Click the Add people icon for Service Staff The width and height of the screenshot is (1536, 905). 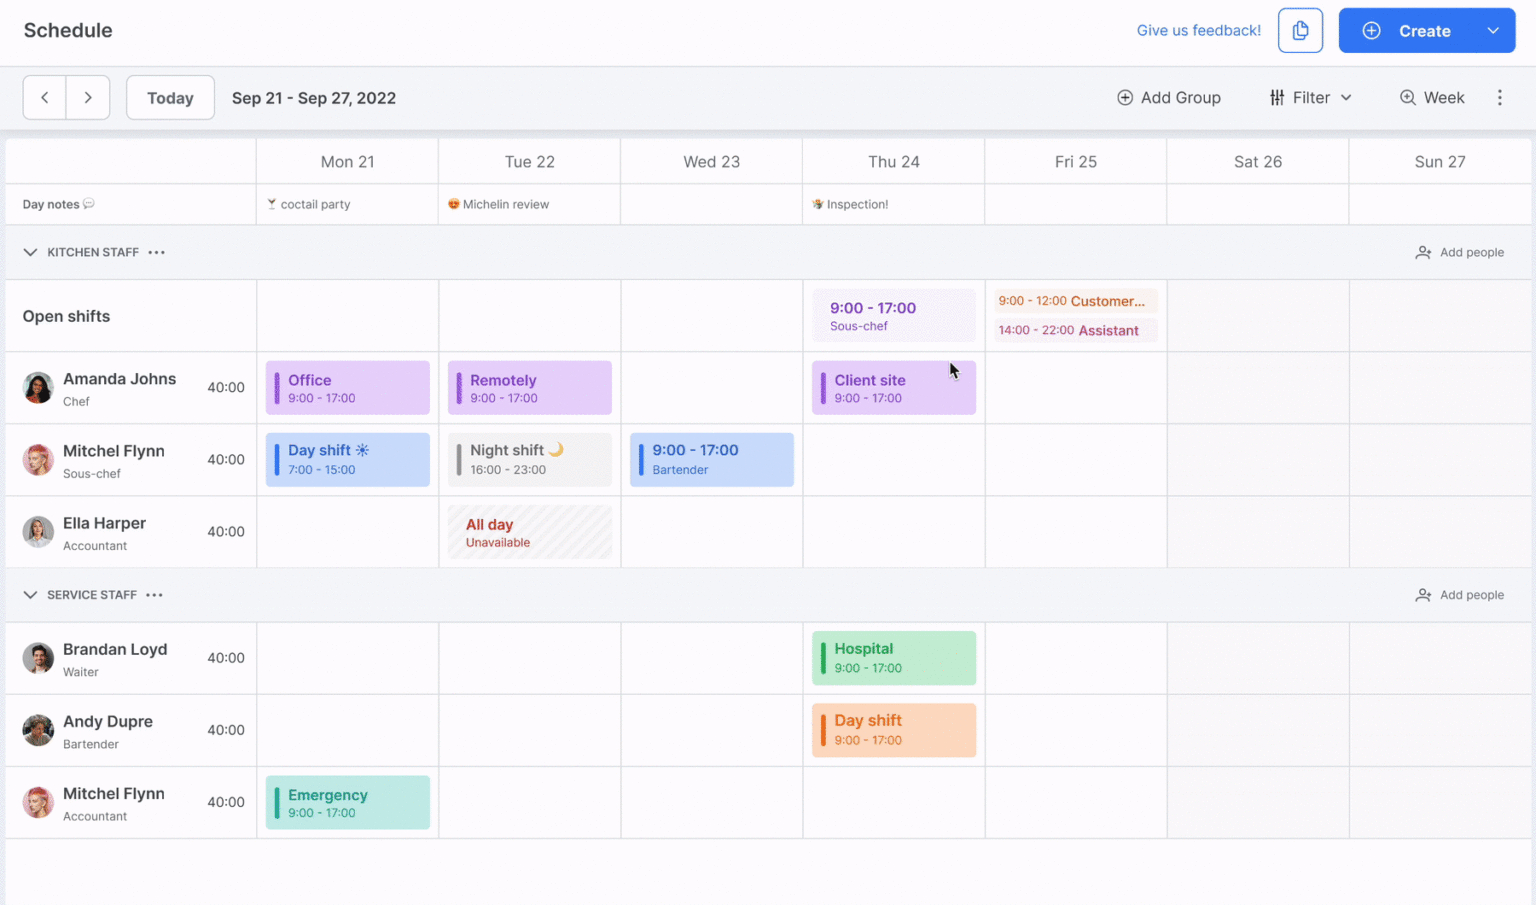tap(1423, 594)
